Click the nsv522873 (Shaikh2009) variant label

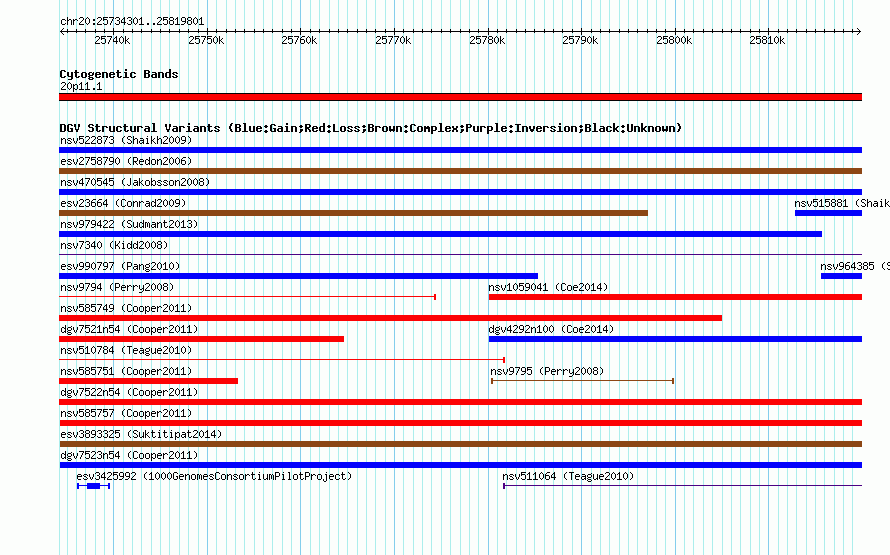point(126,140)
